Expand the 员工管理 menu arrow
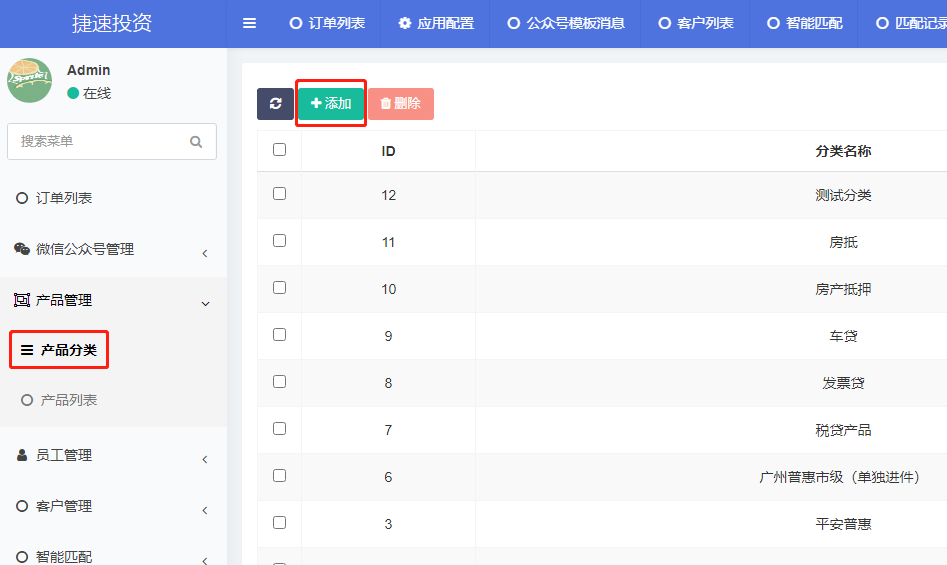This screenshot has height=565, width=947. pos(205,459)
